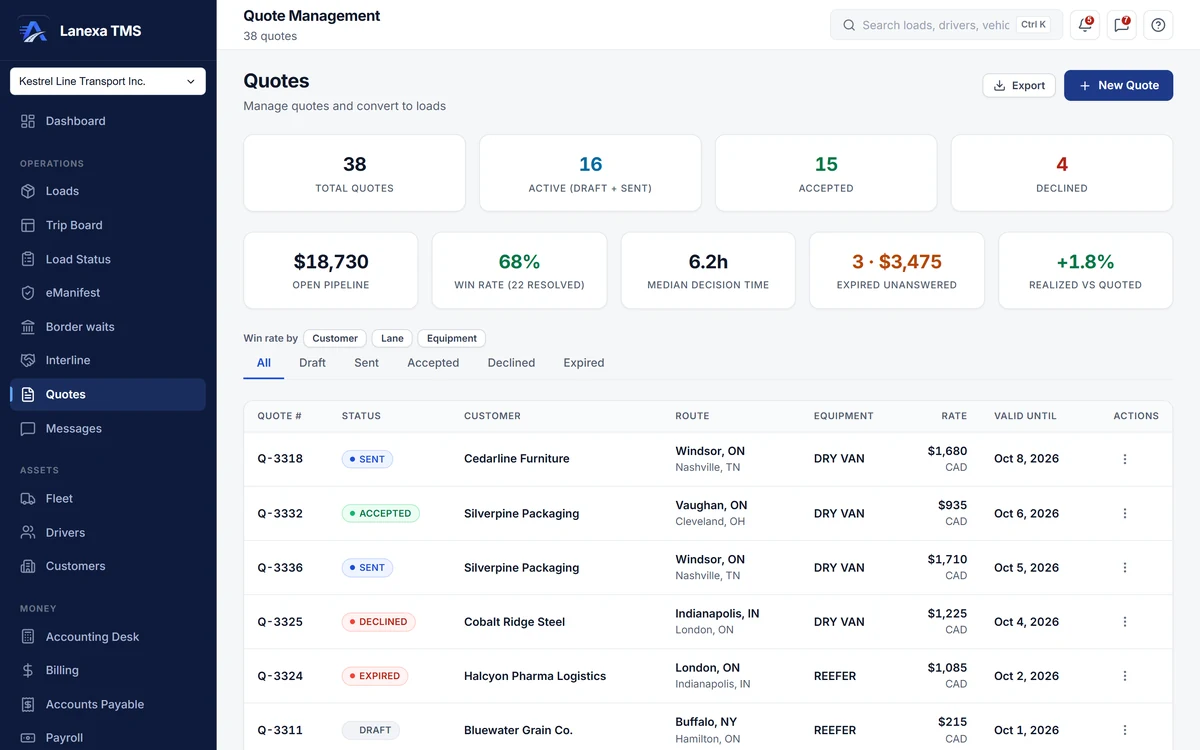Viewport: 1200px width, 750px height.
Task: Switch to the Expired tab
Action: click(584, 363)
